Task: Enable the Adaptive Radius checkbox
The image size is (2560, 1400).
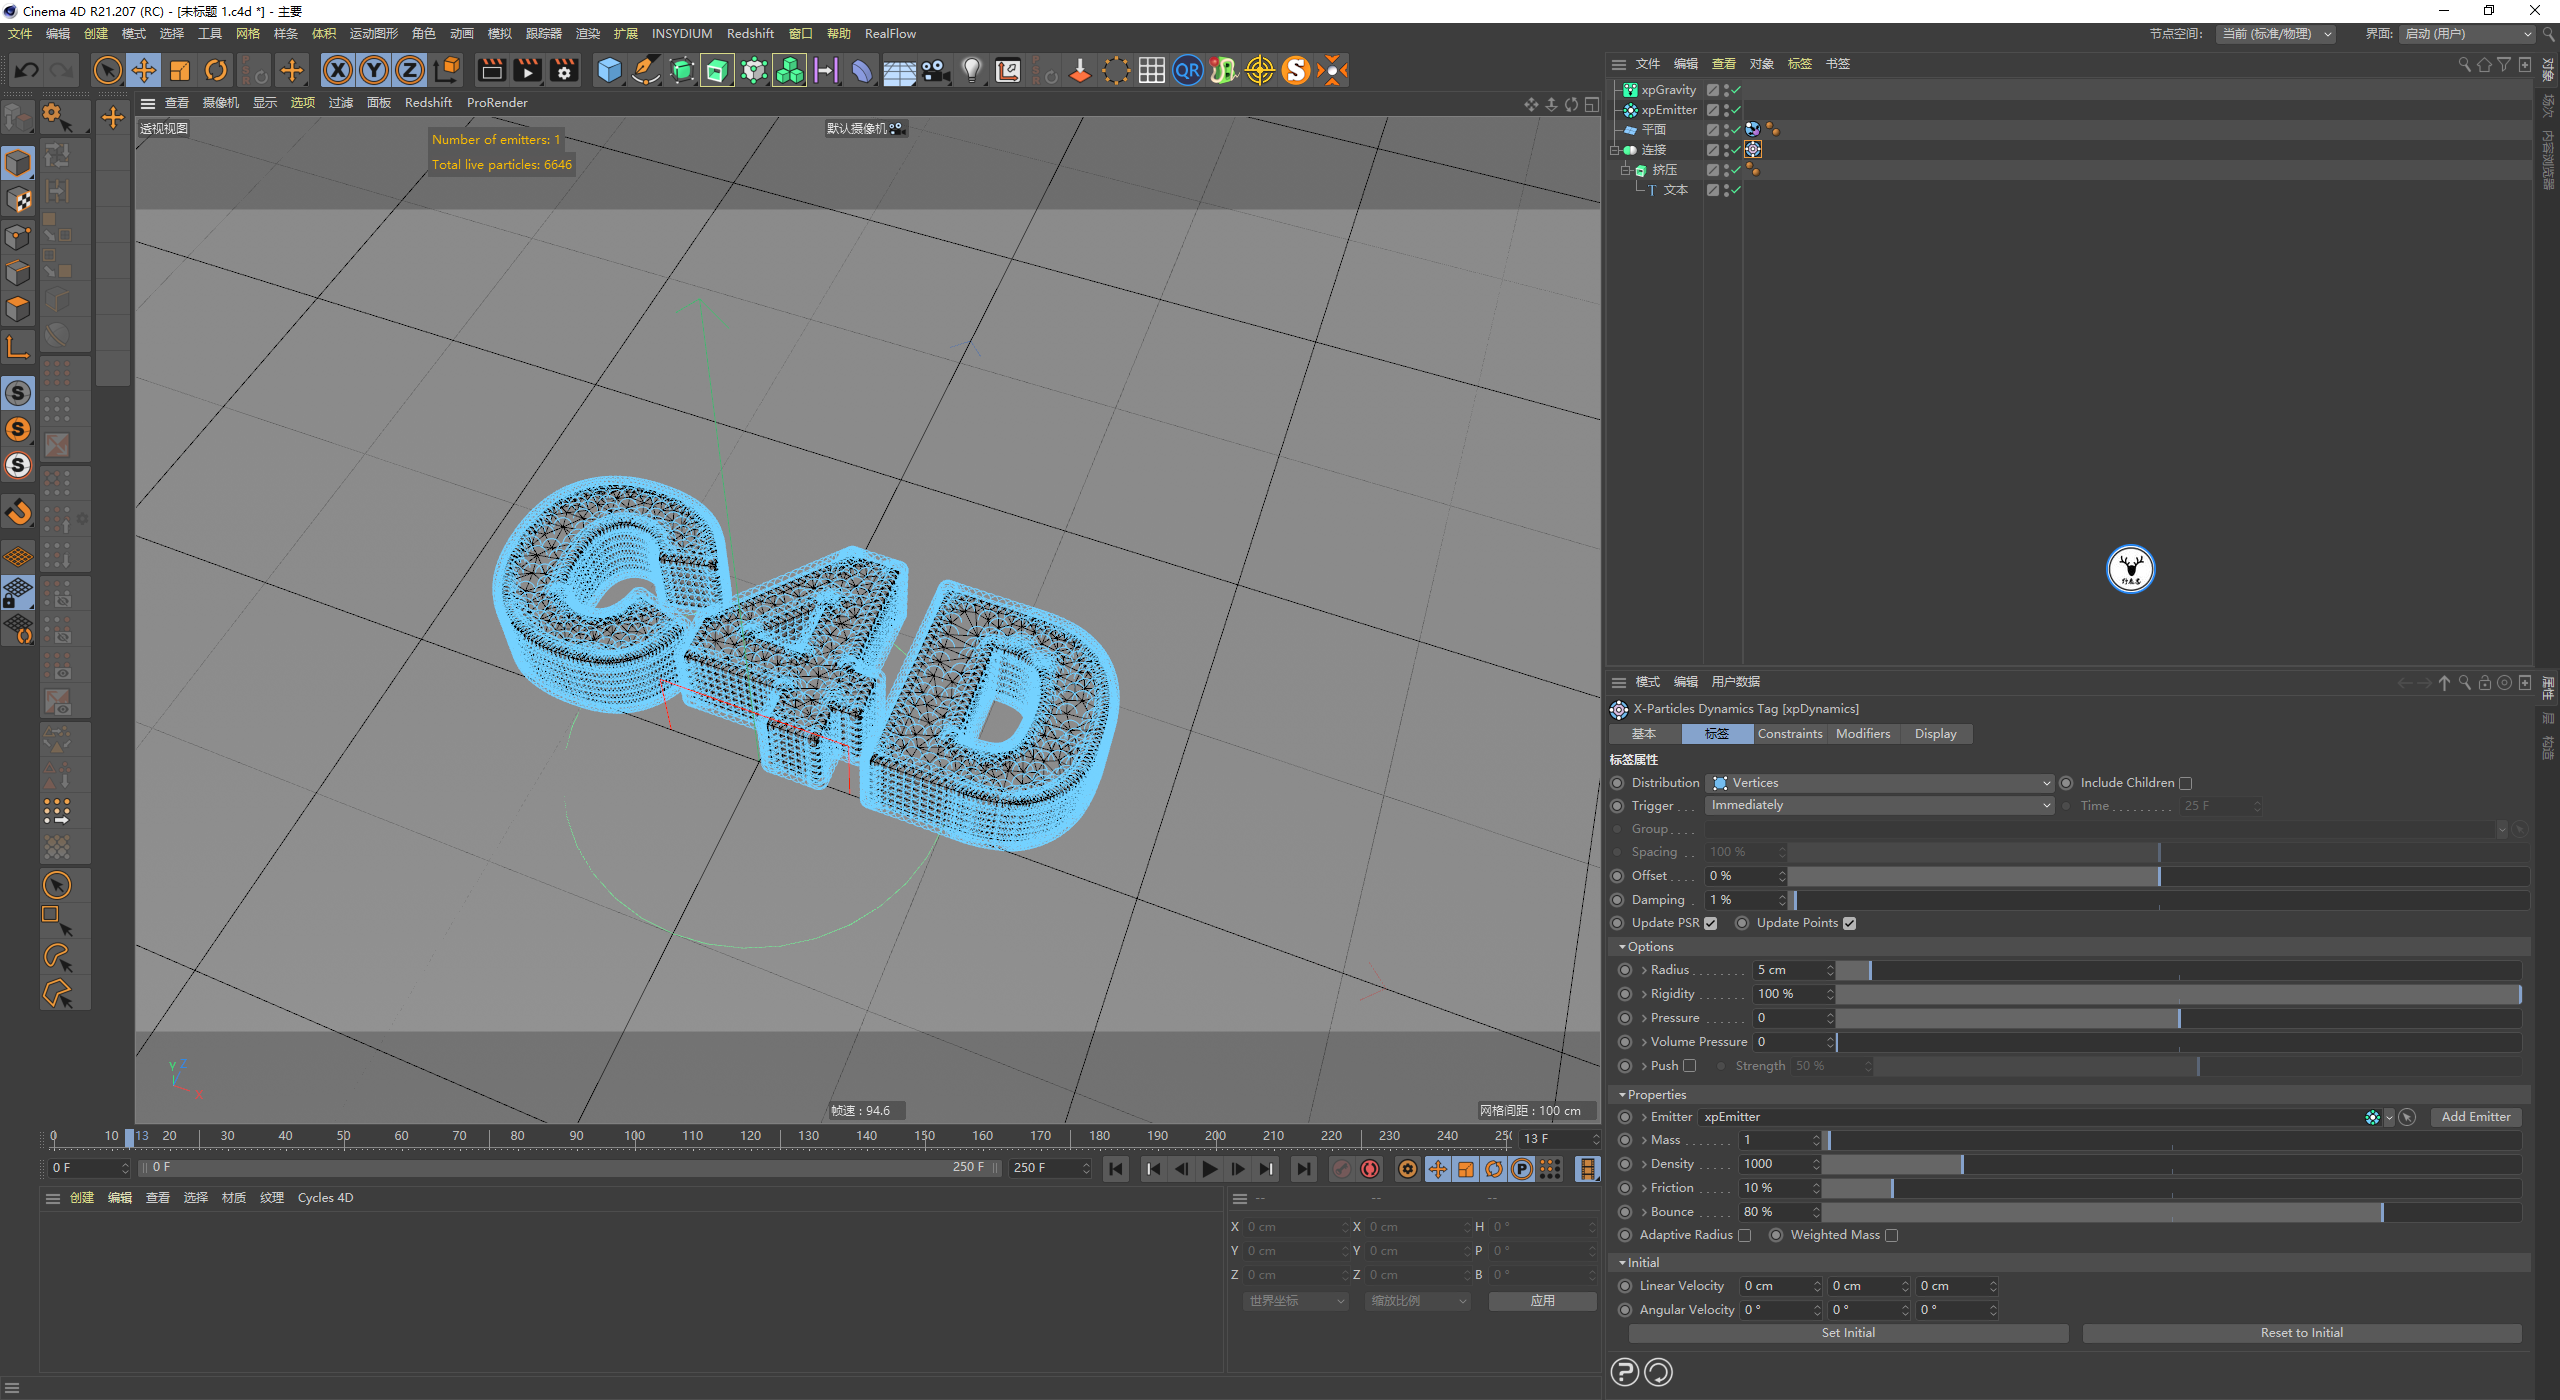Action: tap(1744, 1236)
